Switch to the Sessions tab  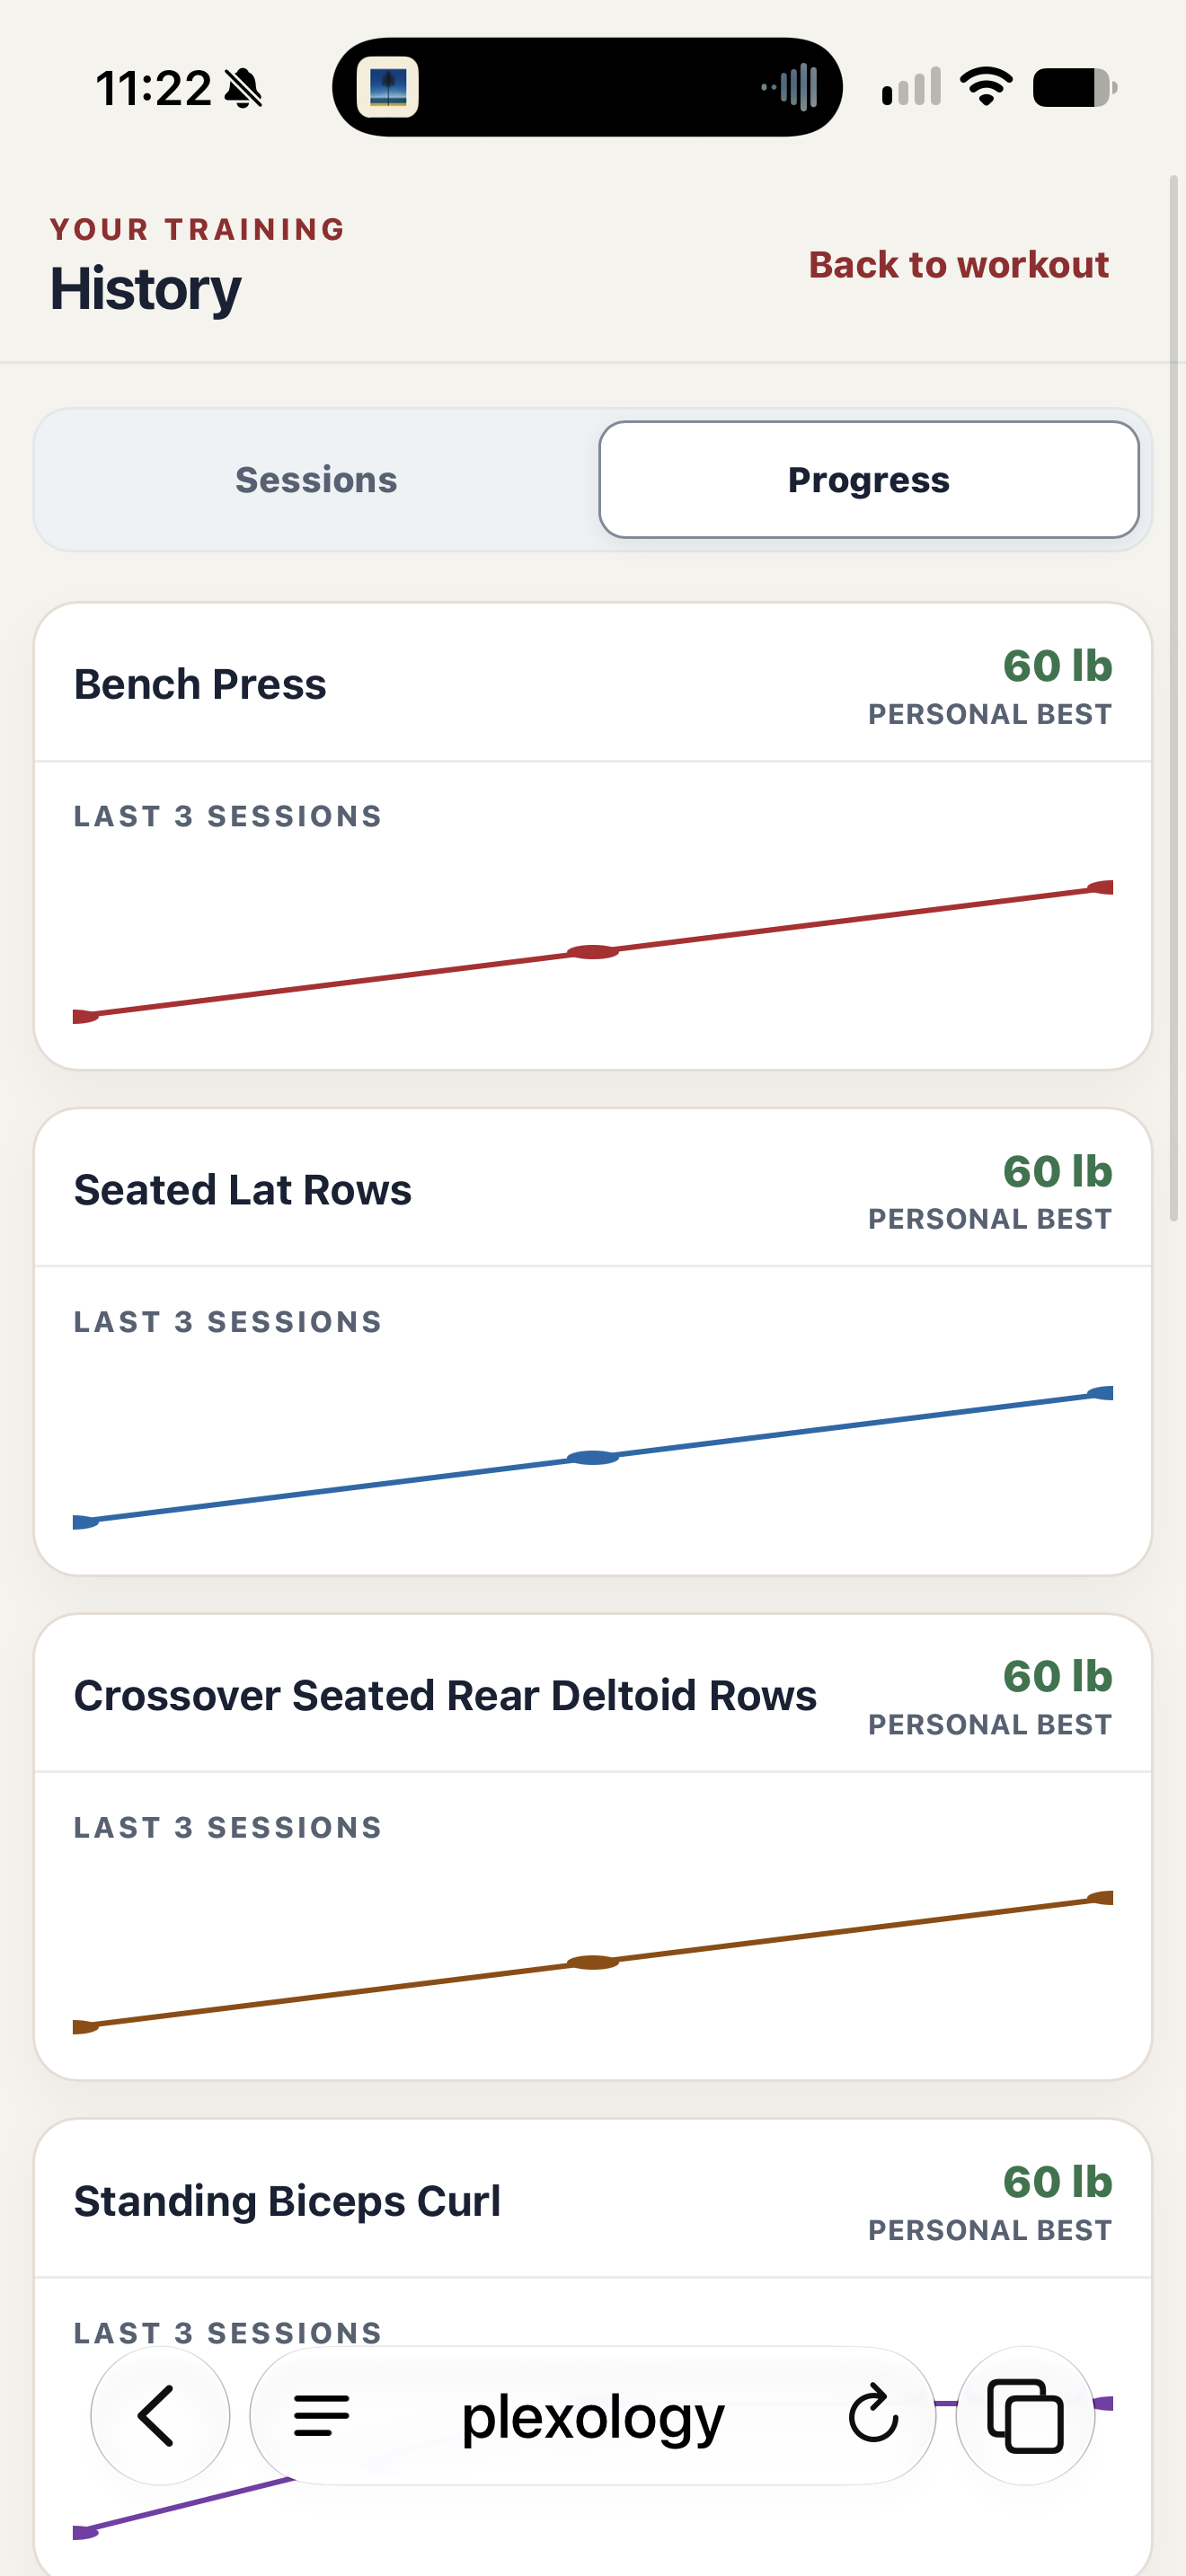(316, 480)
